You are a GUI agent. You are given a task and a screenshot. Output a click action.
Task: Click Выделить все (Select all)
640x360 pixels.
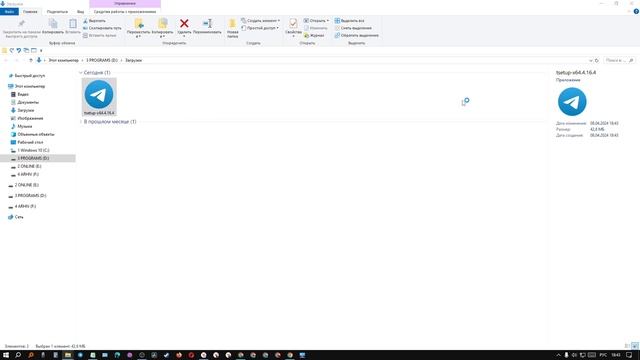pyautogui.click(x=349, y=21)
